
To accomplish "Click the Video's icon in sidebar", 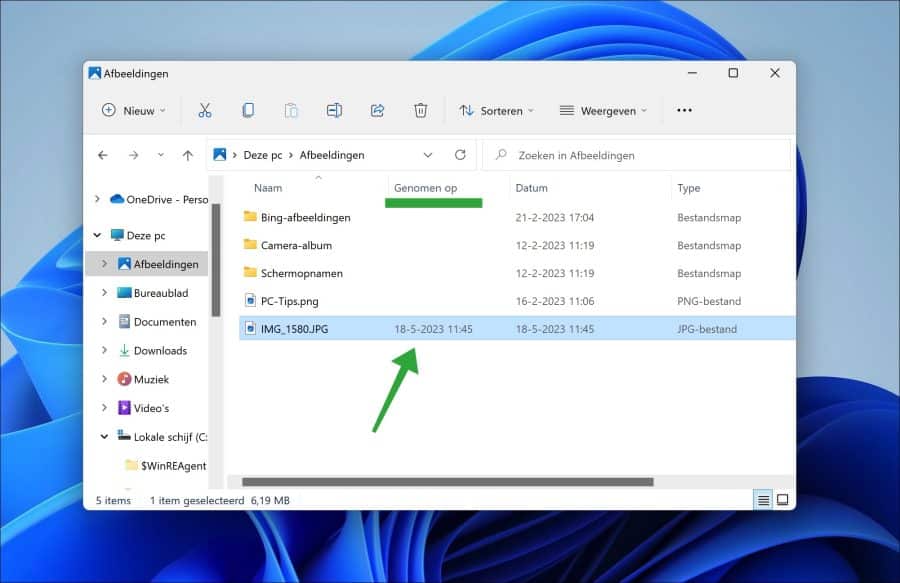I will click(124, 407).
